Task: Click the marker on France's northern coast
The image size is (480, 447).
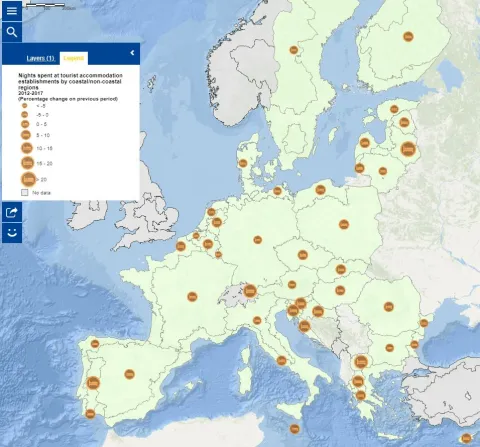Action: point(181,246)
